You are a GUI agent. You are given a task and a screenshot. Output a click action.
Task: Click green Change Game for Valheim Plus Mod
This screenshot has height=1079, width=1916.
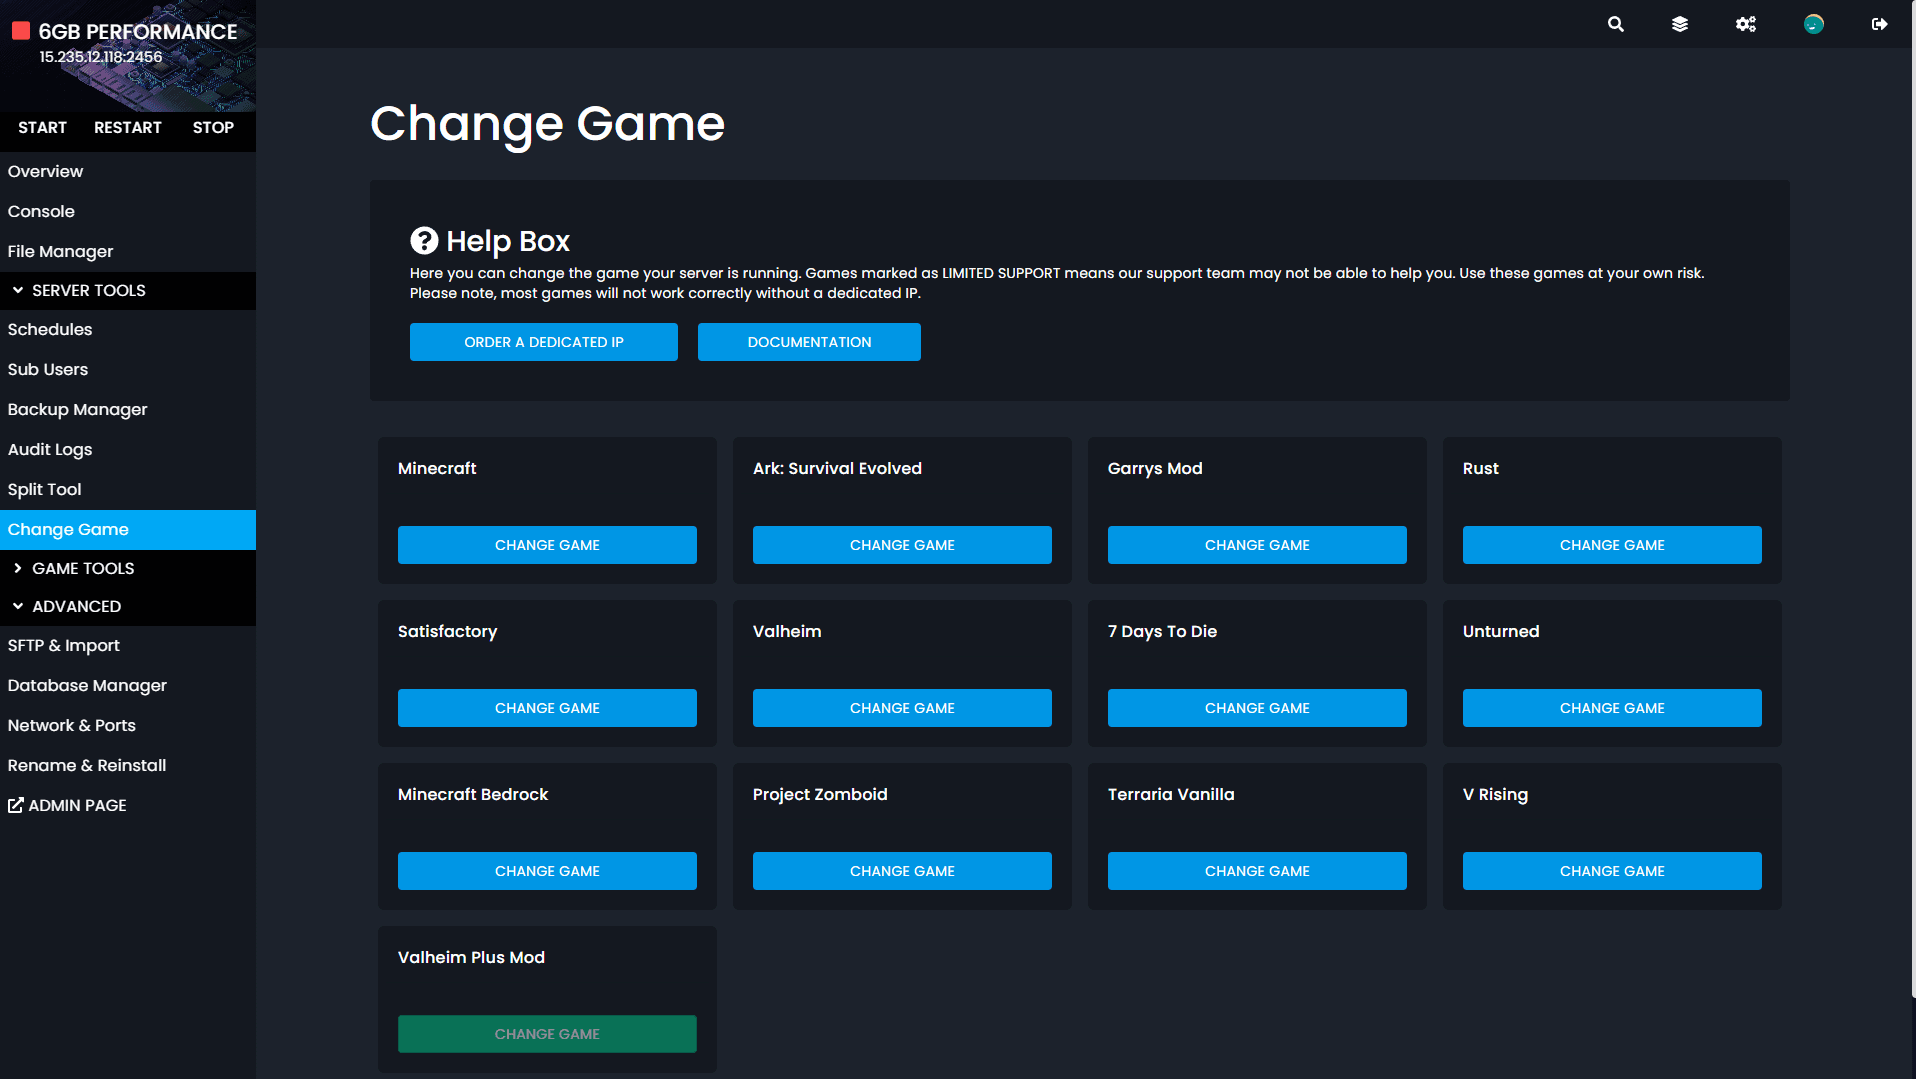pos(547,1034)
